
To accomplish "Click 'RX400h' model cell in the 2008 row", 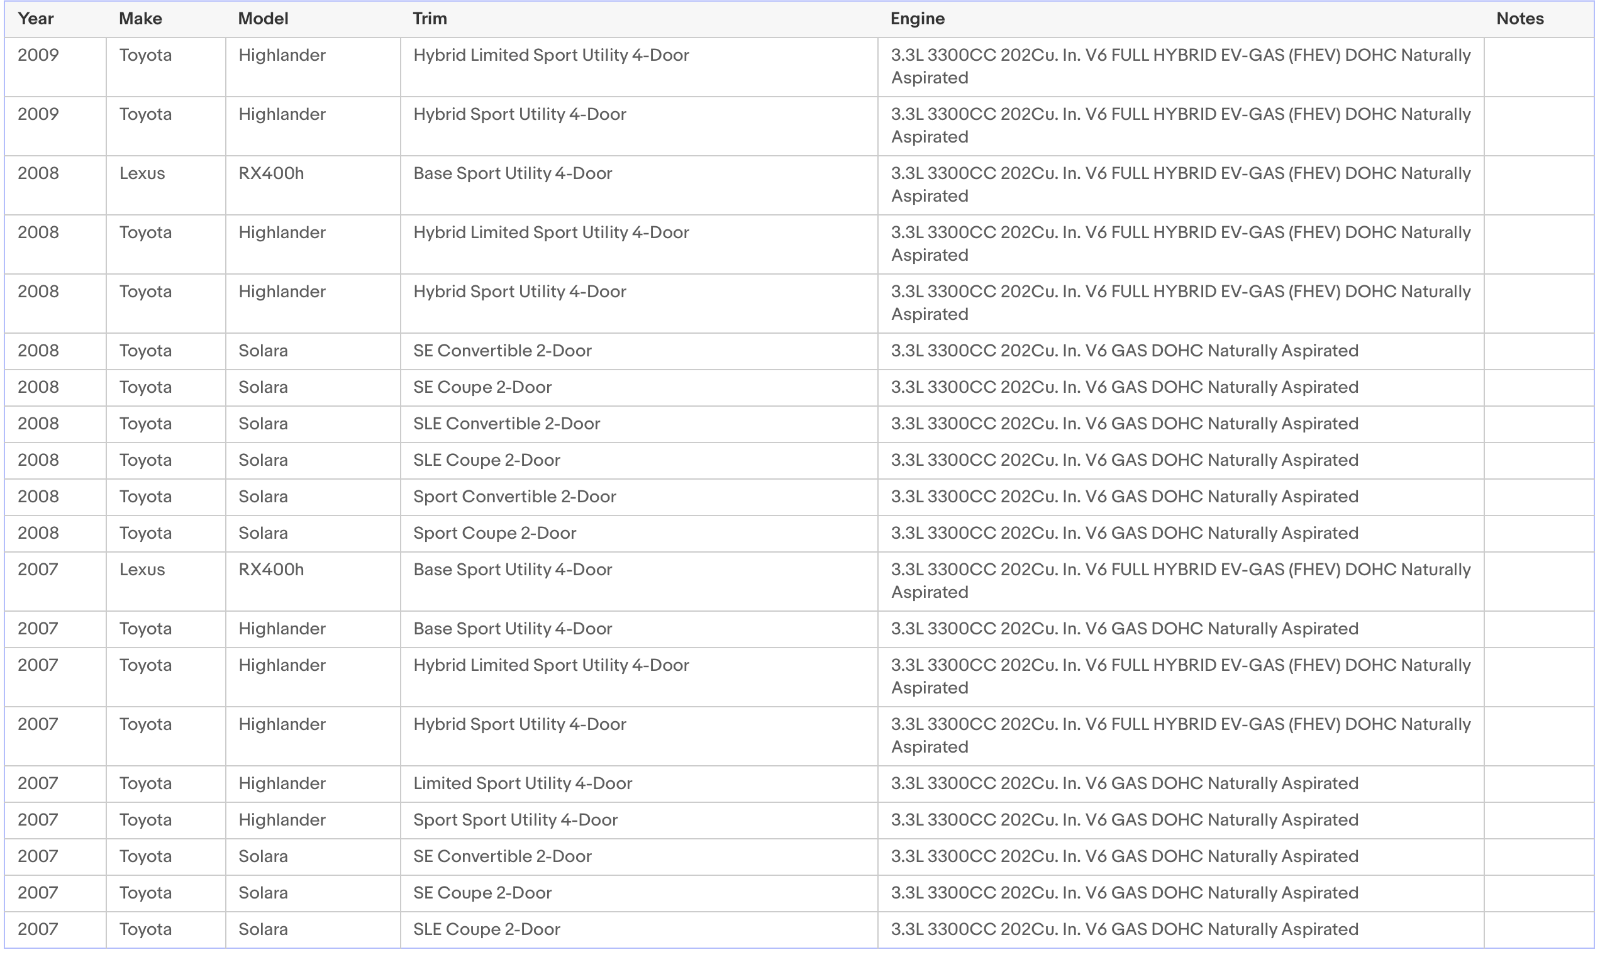I will (271, 173).
